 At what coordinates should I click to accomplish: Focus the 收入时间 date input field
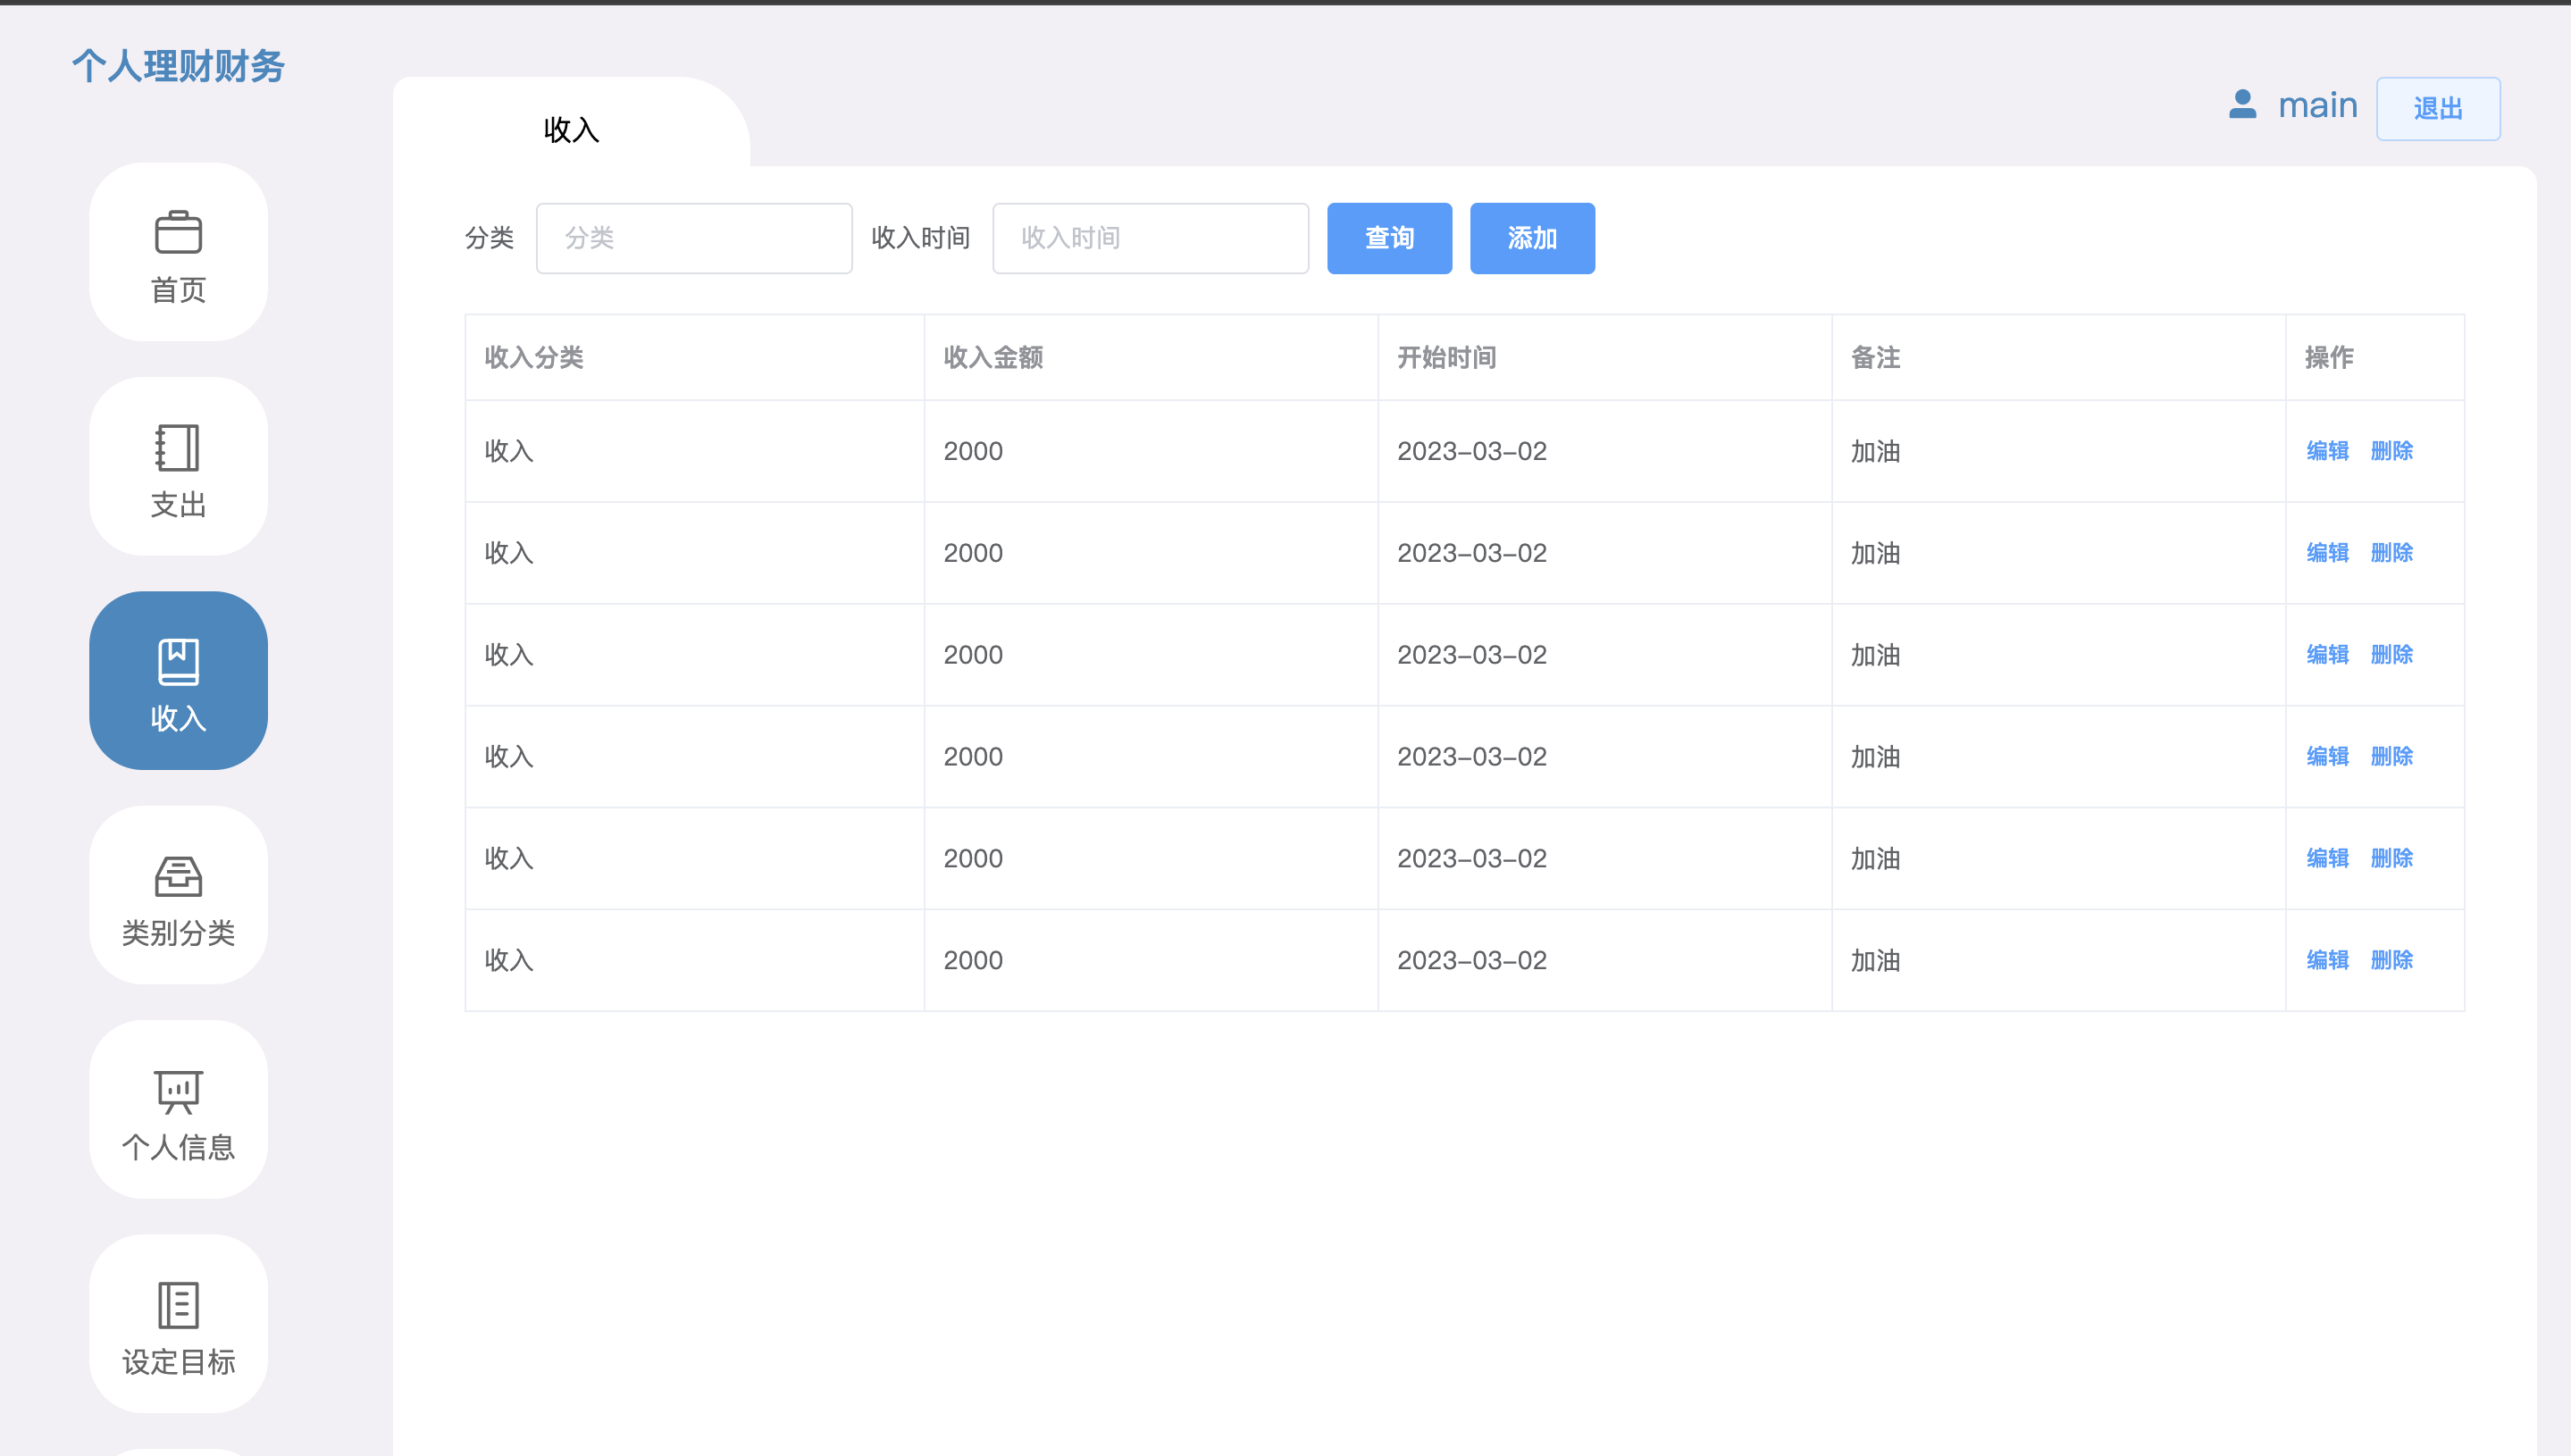[1150, 238]
